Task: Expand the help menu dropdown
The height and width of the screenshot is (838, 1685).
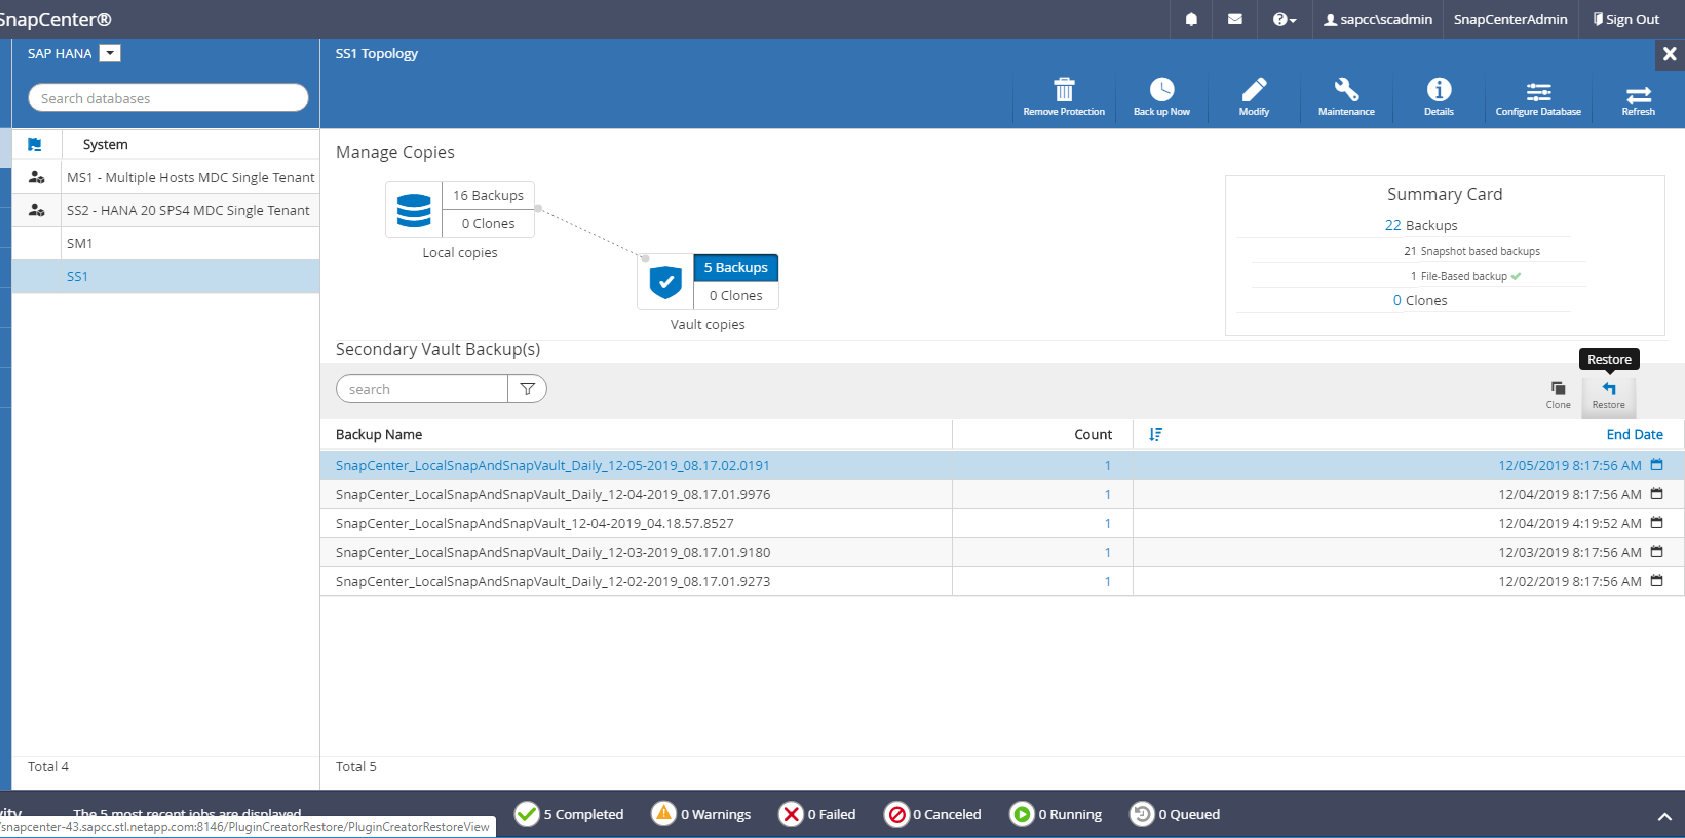Action: click(1284, 19)
